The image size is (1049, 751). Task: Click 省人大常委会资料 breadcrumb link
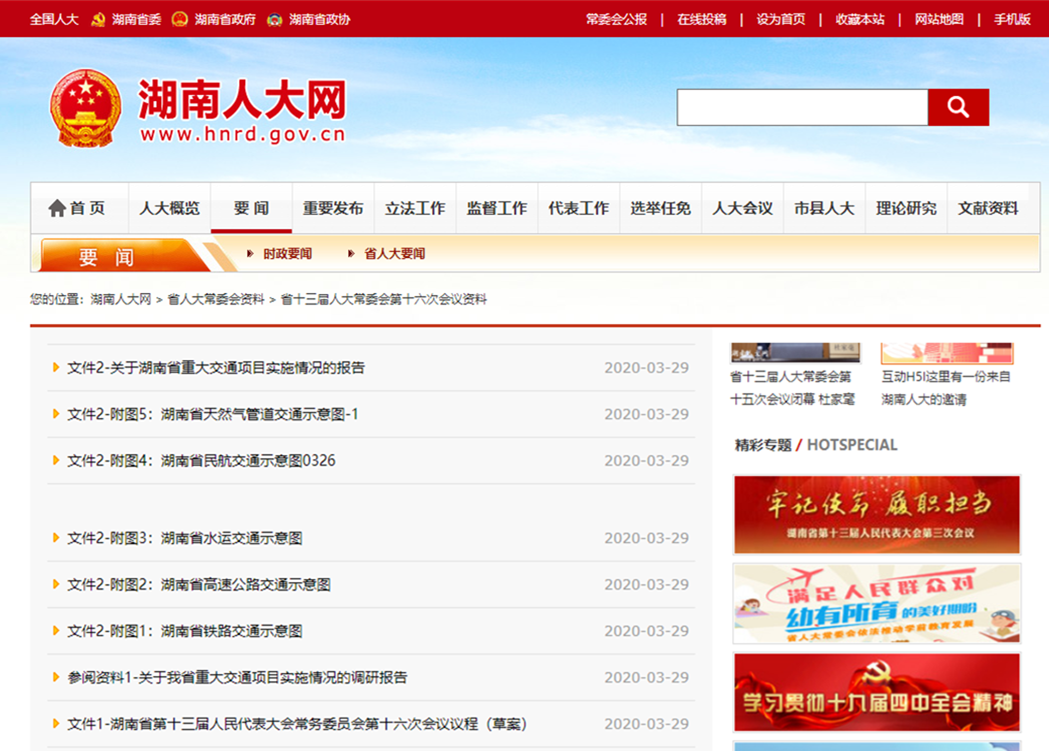(215, 299)
